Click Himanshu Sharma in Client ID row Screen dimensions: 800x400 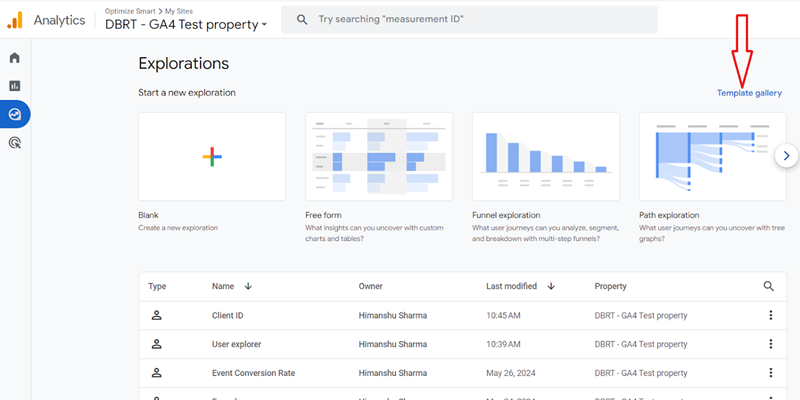point(392,315)
